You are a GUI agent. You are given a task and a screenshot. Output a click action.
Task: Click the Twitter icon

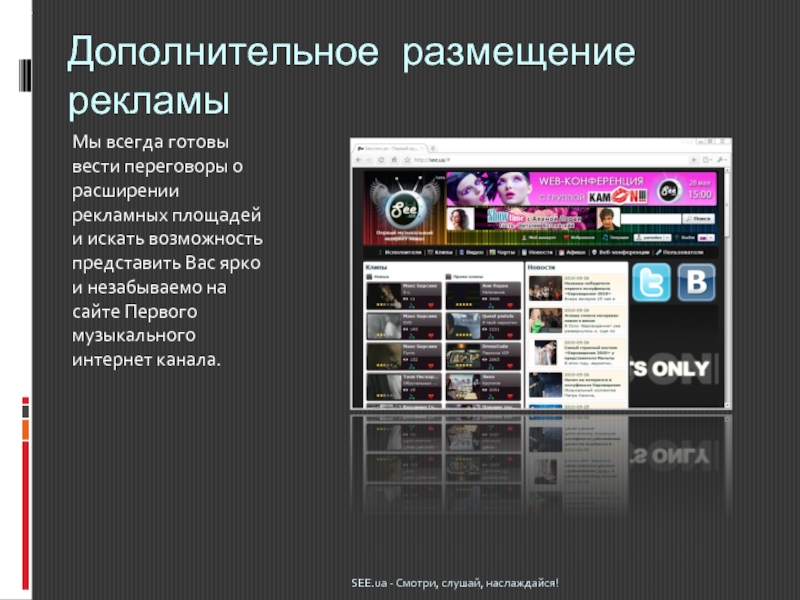coord(651,282)
